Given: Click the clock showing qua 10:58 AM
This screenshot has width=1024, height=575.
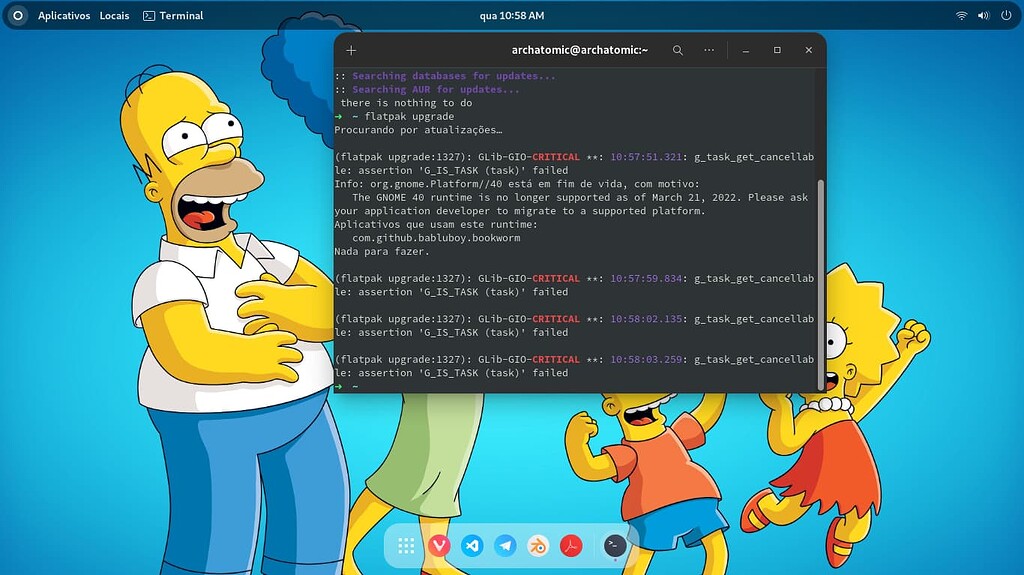Looking at the screenshot, I should pos(512,16).
